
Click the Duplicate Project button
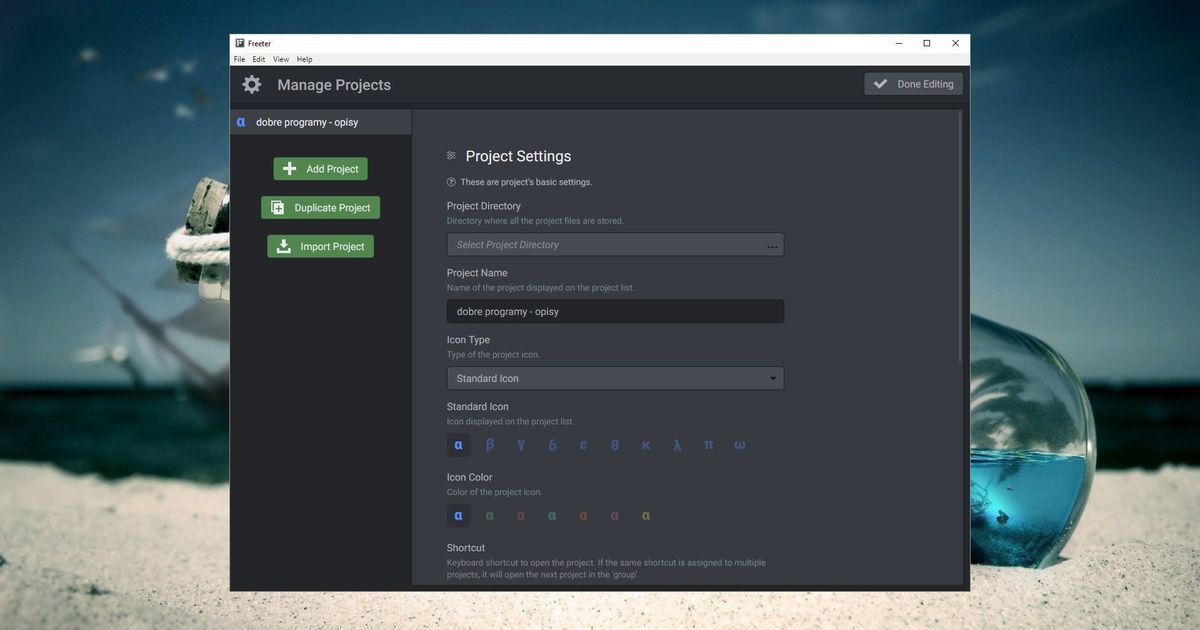(x=320, y=208)
